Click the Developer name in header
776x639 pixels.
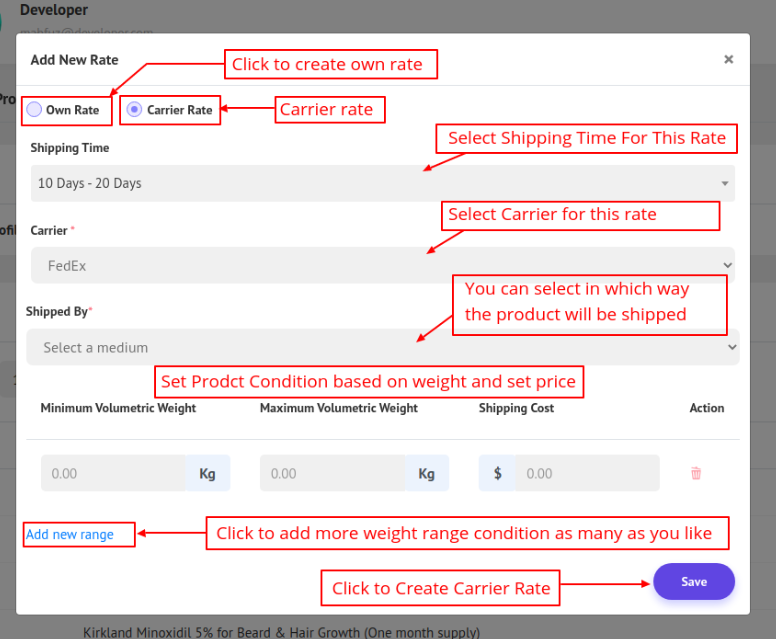coord(54,10)
